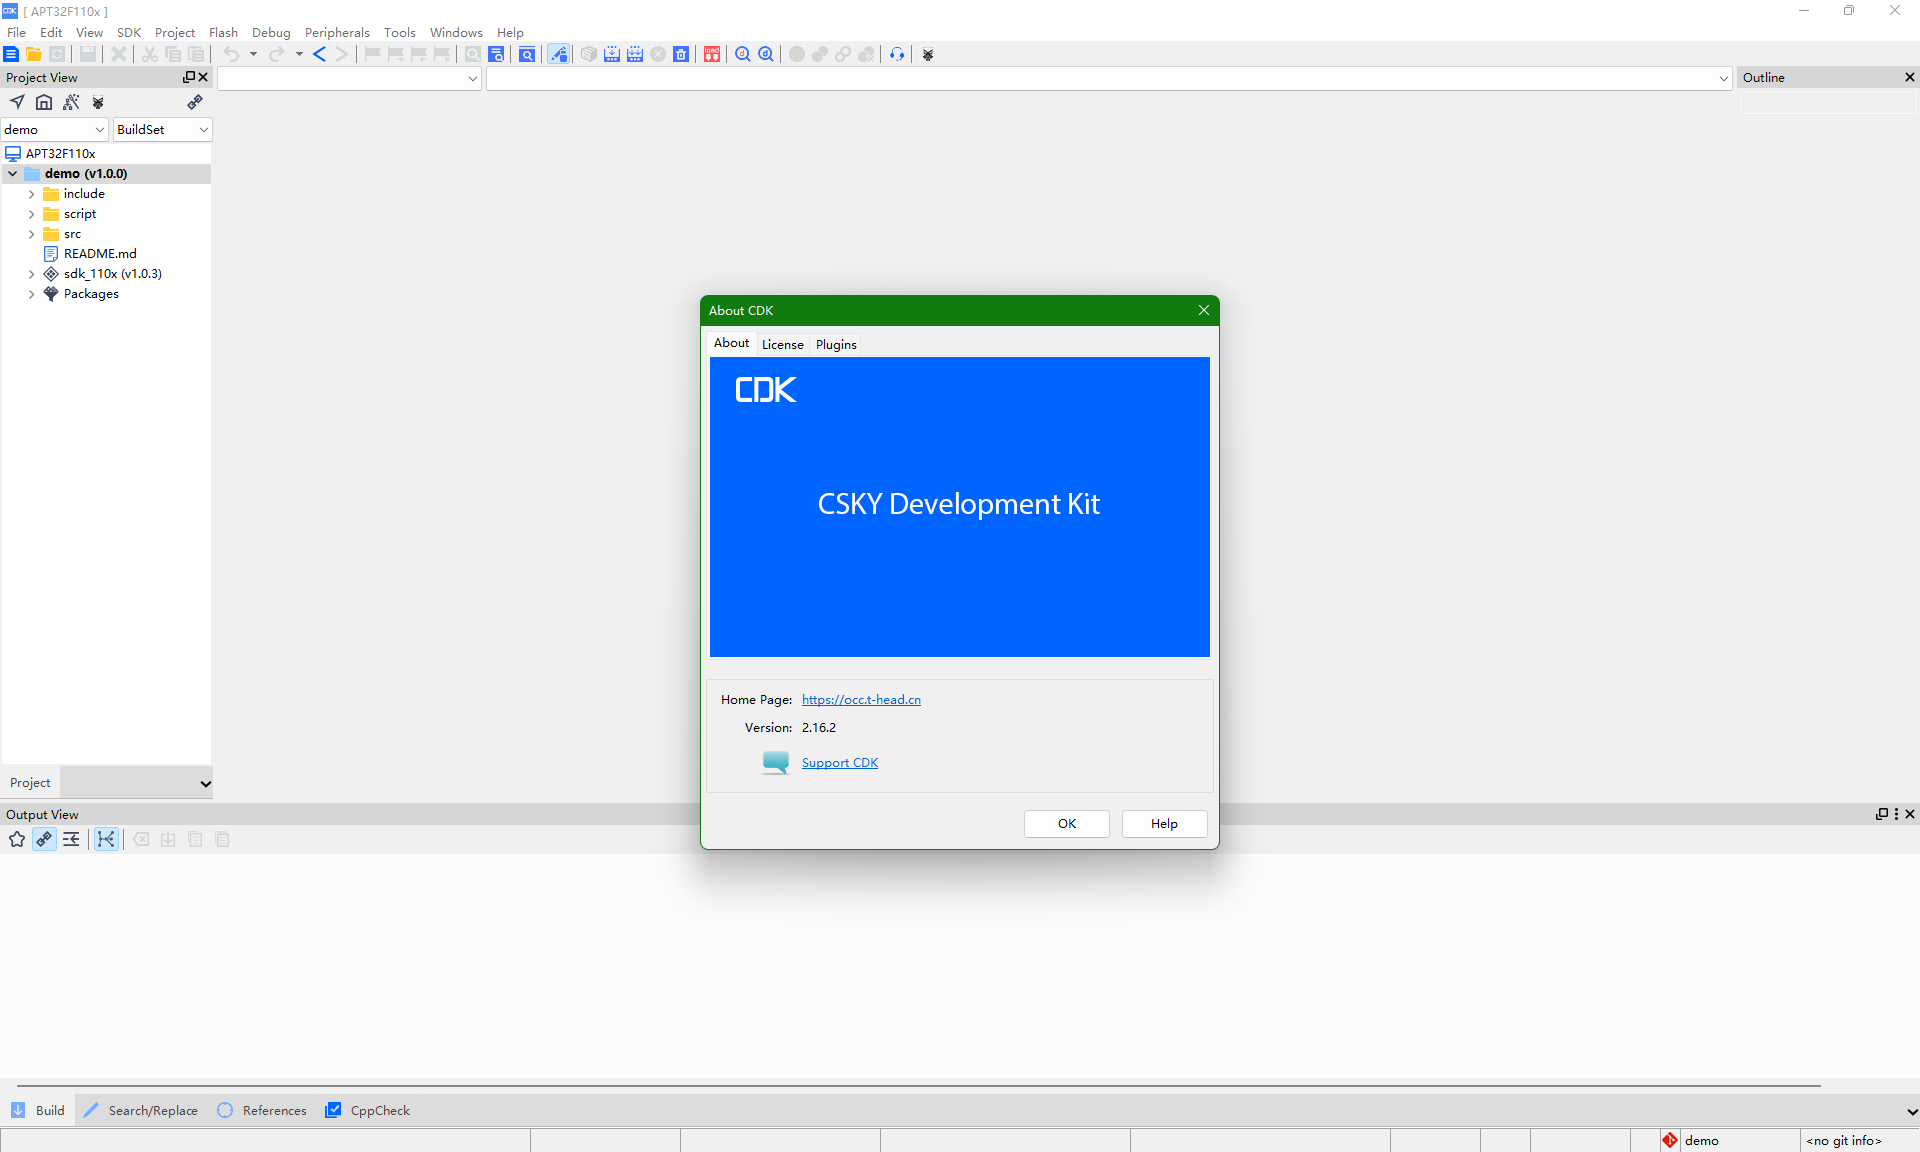
Task: Click the Find in files toolbar icon
Action: pyautogui.click(x=496, y=54)
